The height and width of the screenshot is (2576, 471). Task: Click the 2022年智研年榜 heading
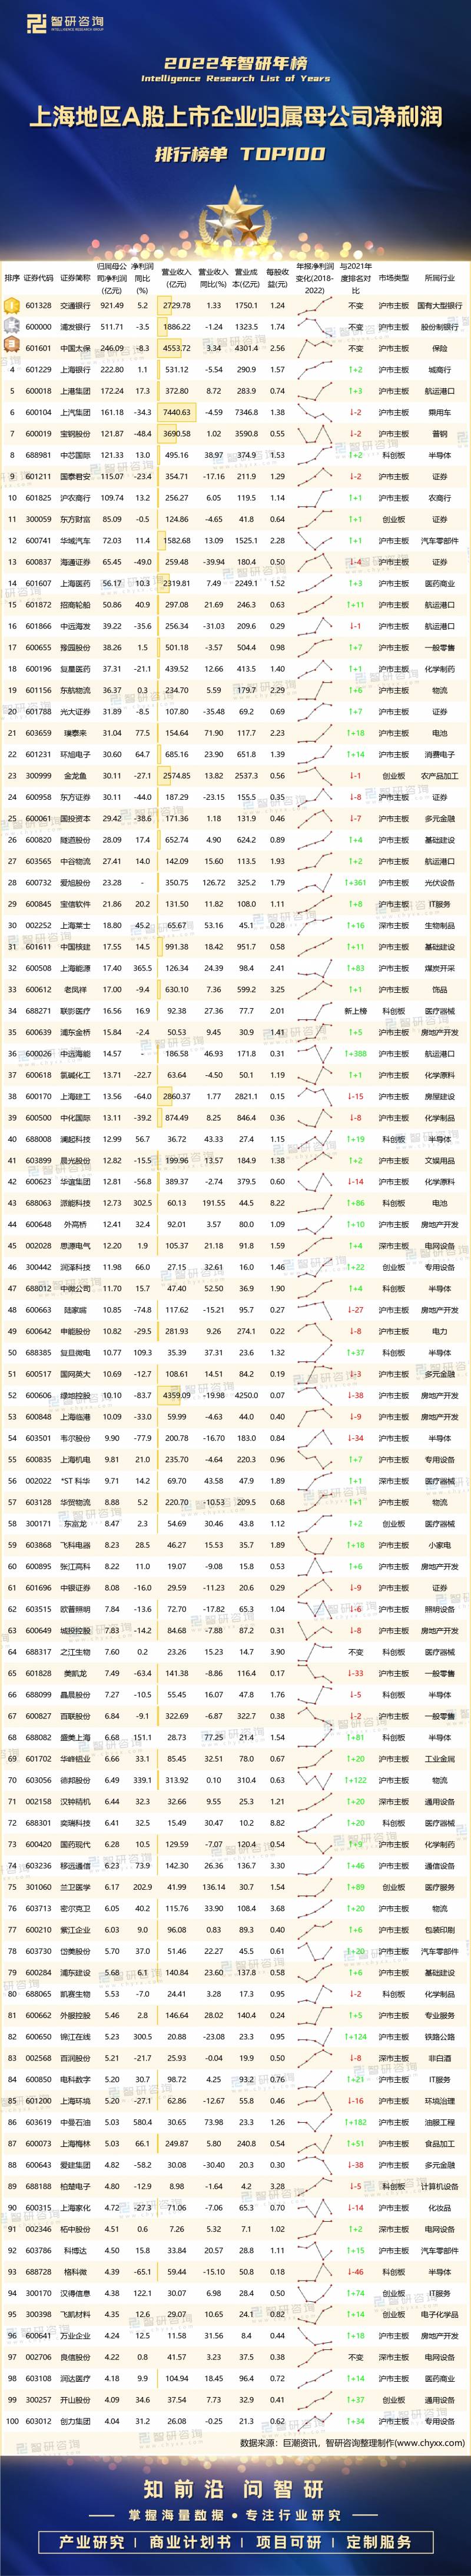[x=235, y=63]
